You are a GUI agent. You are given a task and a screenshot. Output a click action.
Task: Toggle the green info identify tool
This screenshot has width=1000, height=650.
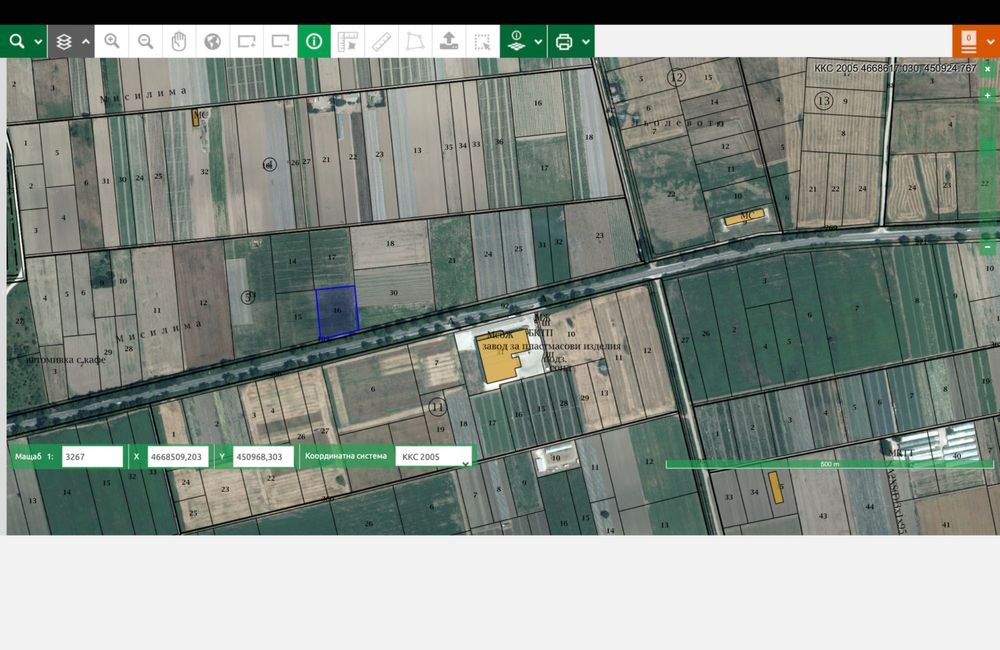pyautogui.click(x=314, y=41)
